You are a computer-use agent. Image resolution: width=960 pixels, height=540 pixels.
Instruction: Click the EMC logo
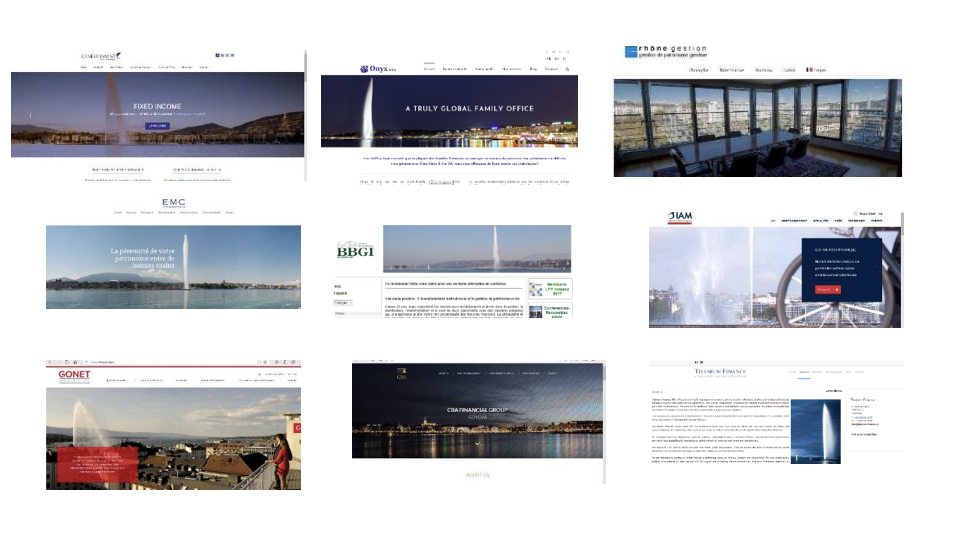click(x=173, y=202)
